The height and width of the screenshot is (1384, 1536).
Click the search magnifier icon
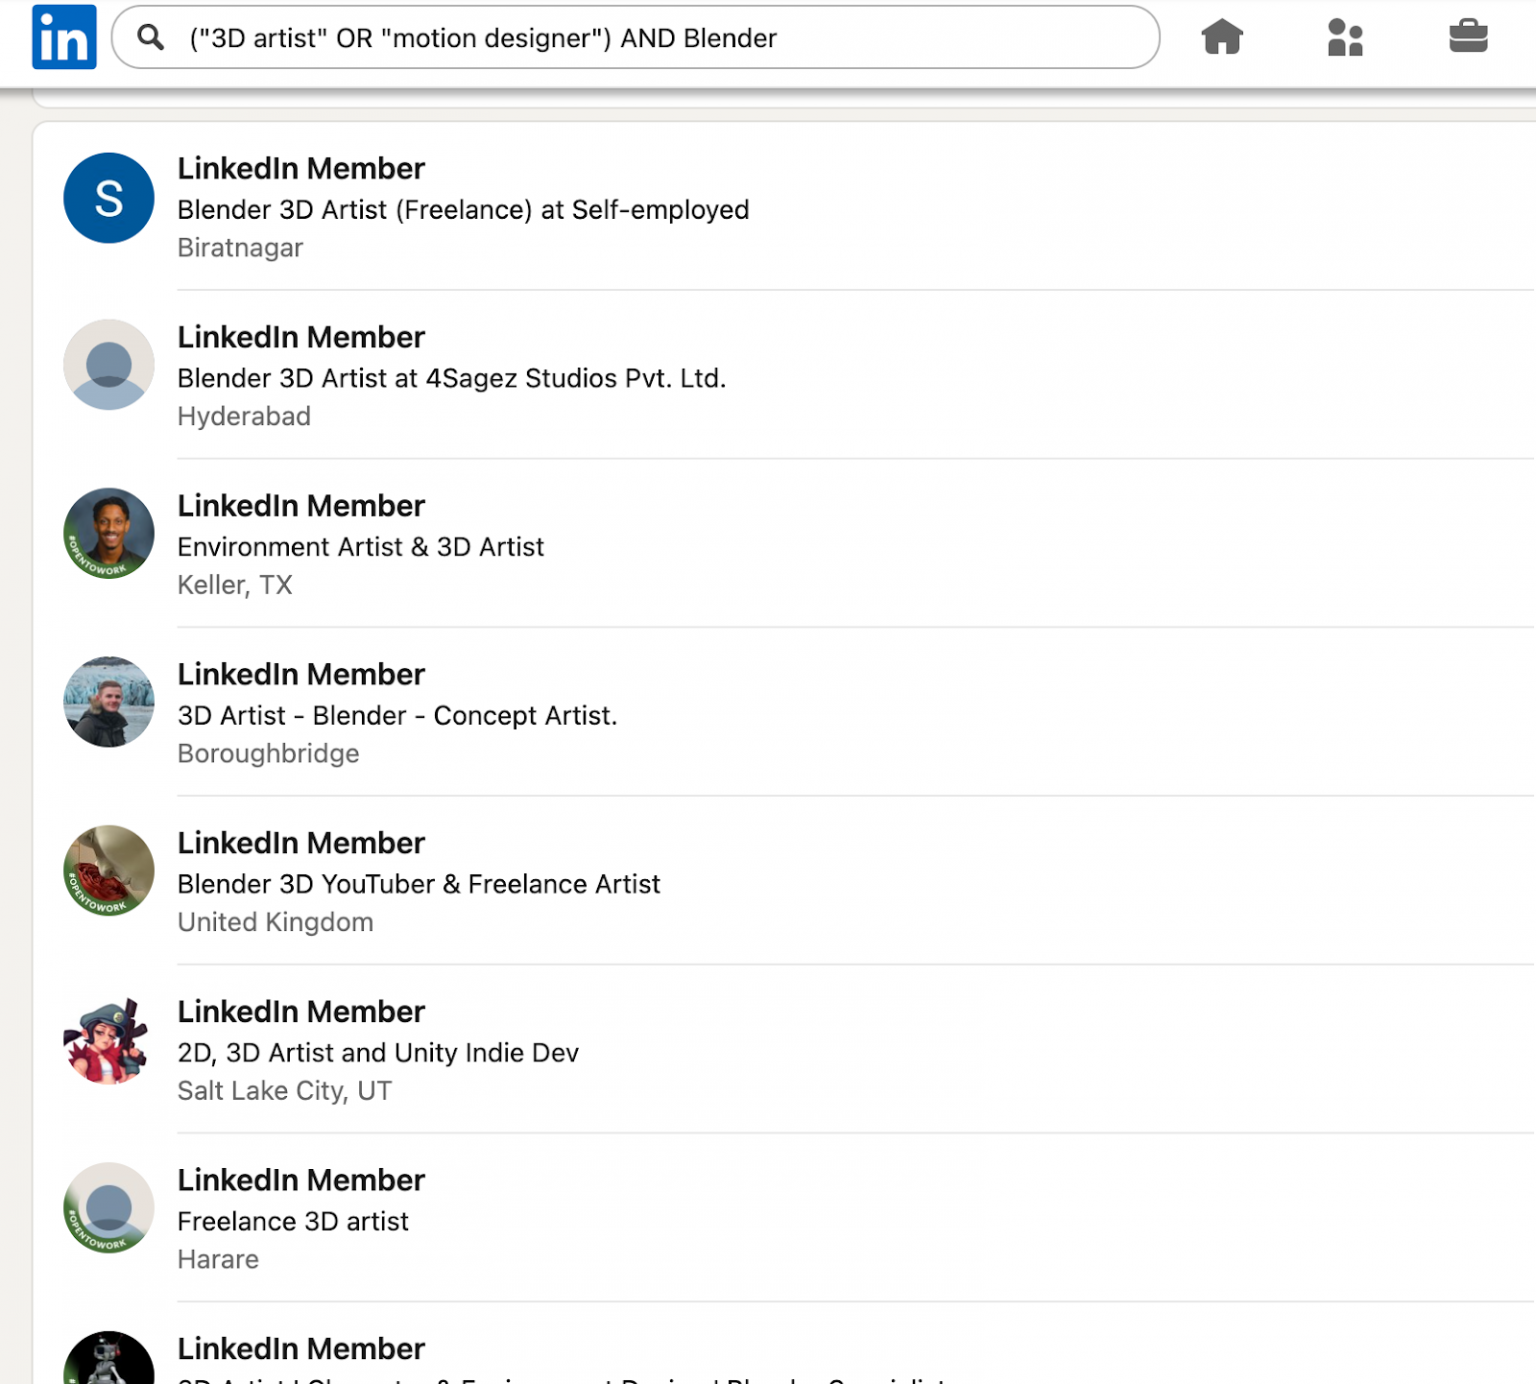coord(152,37)
